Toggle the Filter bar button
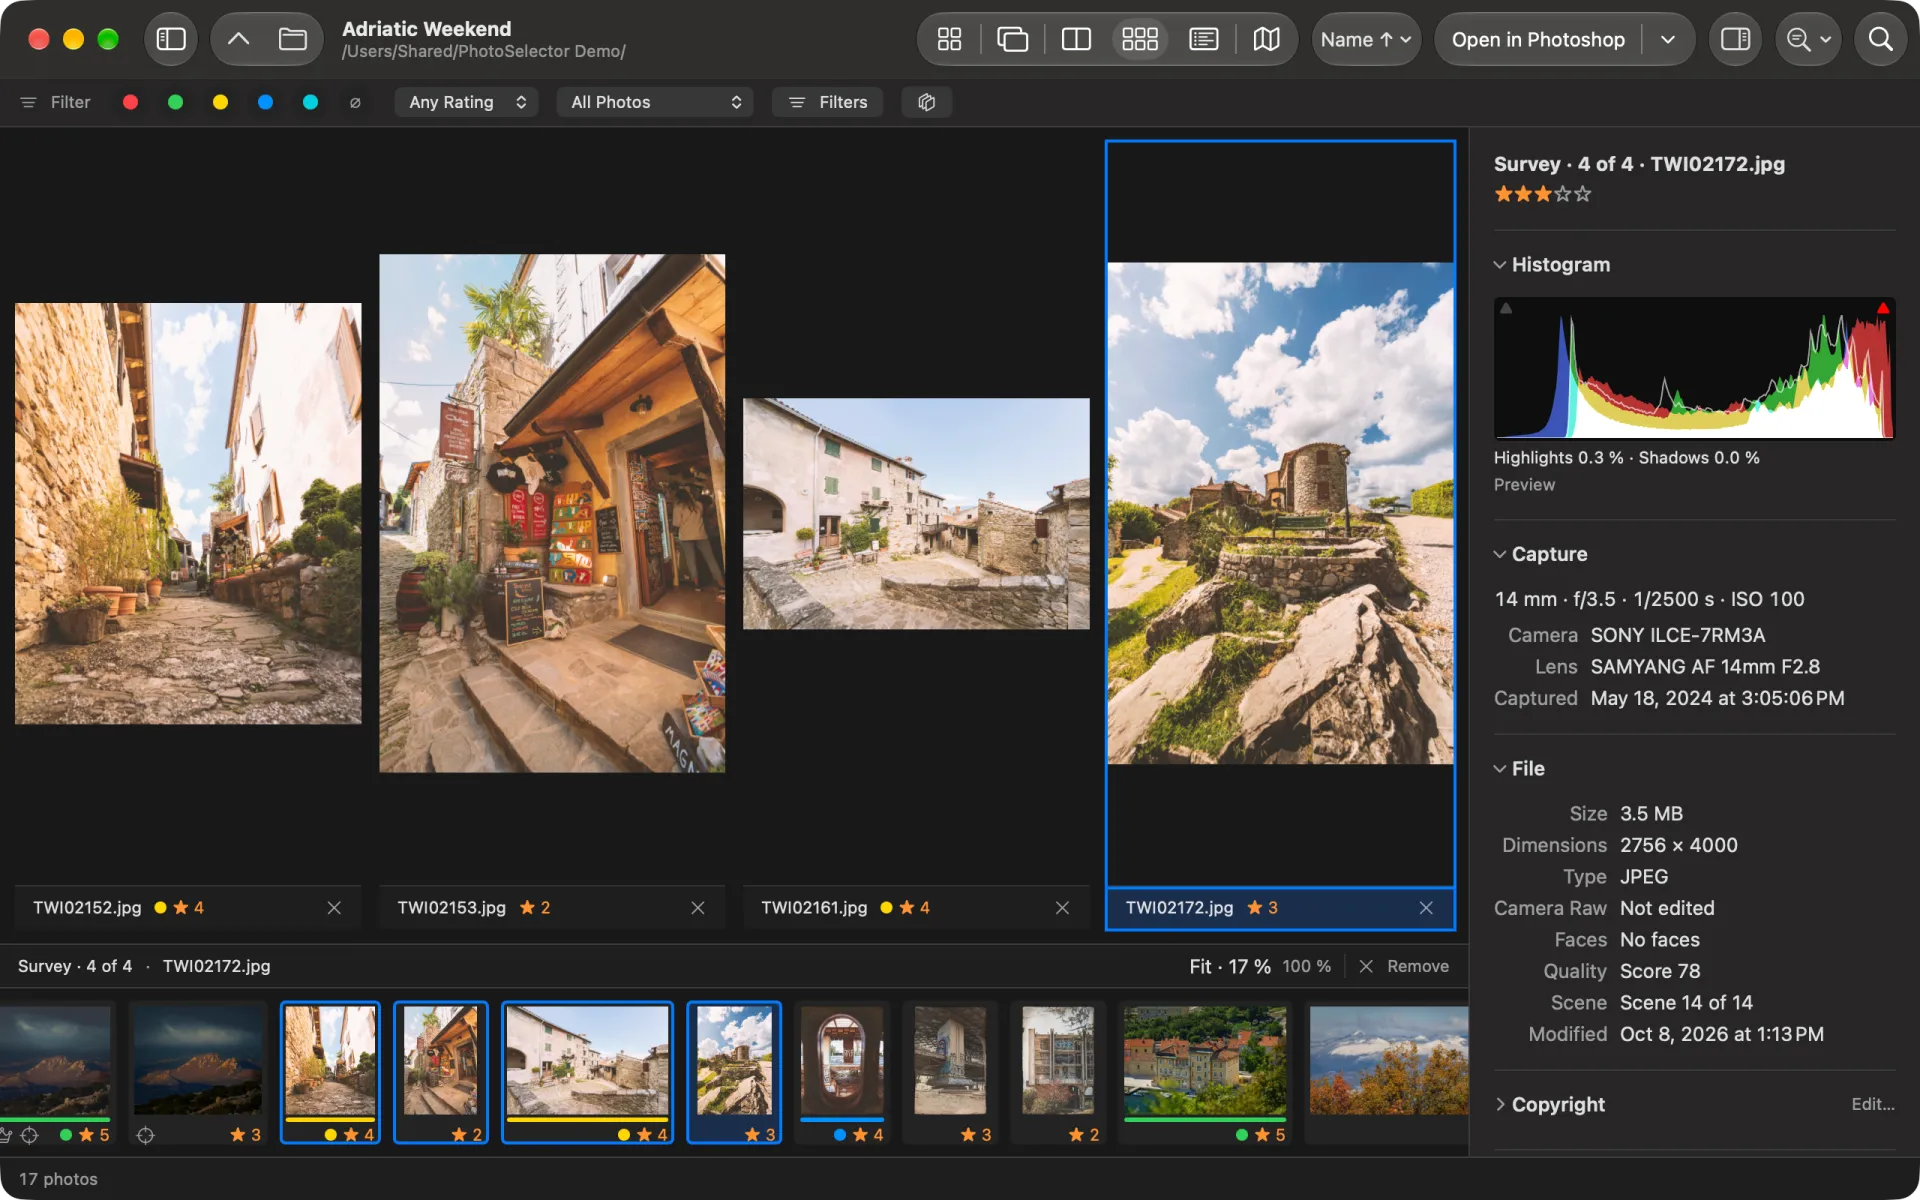The image size is (1920, 1200). [55, 102]
